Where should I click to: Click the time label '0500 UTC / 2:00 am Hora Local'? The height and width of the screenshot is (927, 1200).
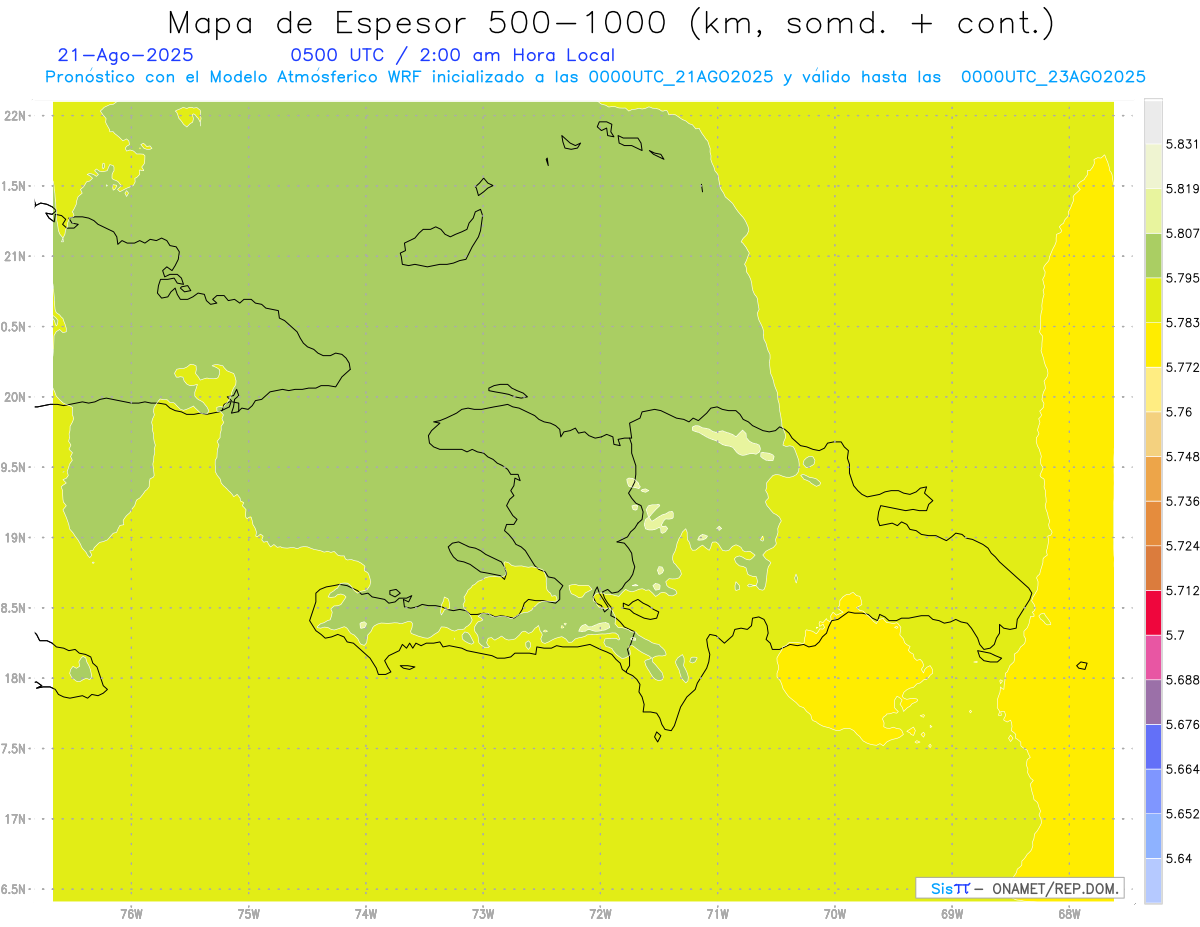tap(452, 56)
